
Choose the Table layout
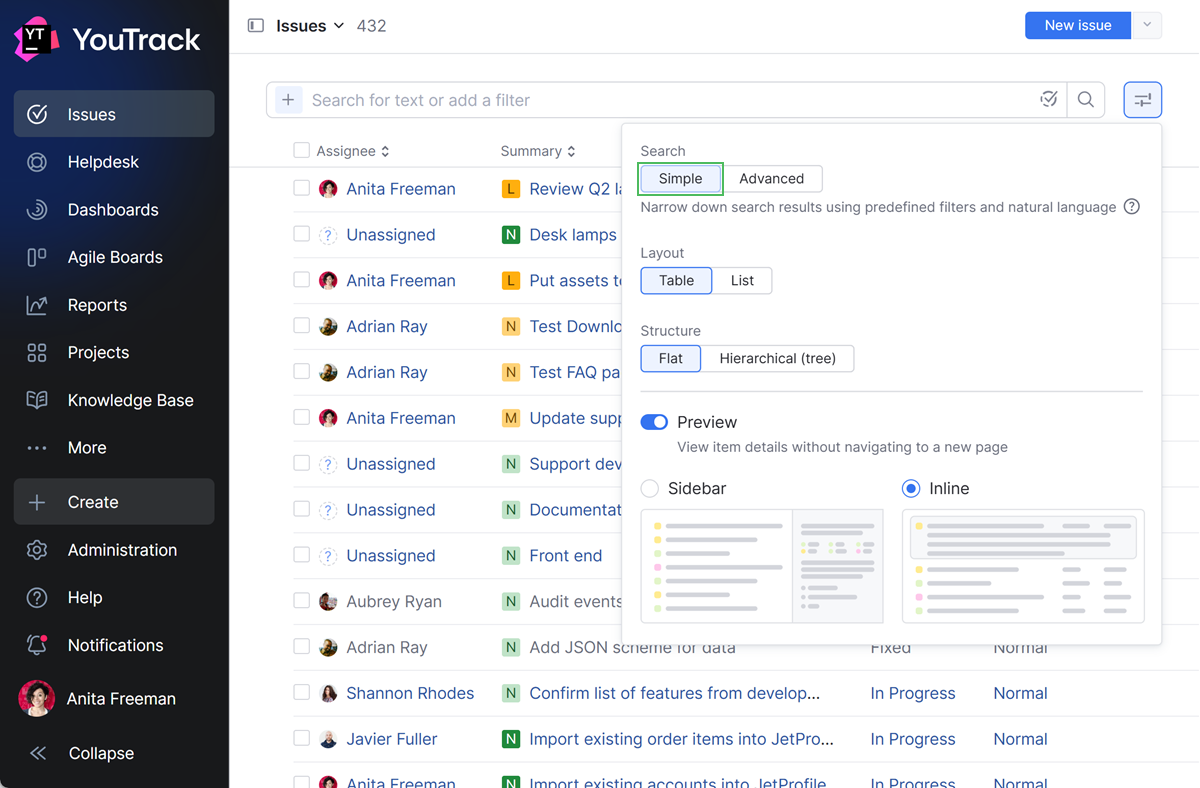677,281
